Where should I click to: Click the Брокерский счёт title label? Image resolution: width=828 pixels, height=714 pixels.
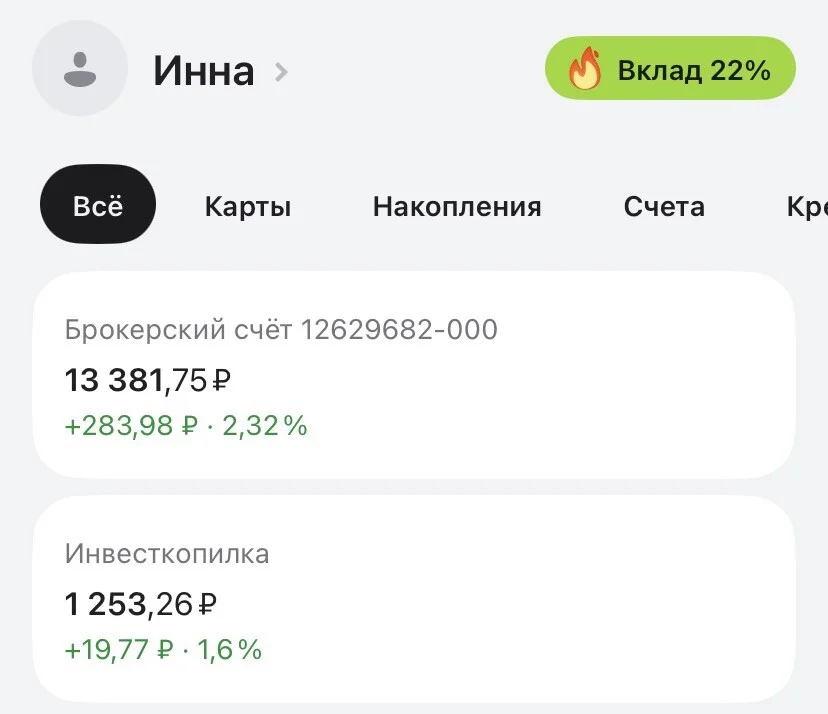point(178,330)
